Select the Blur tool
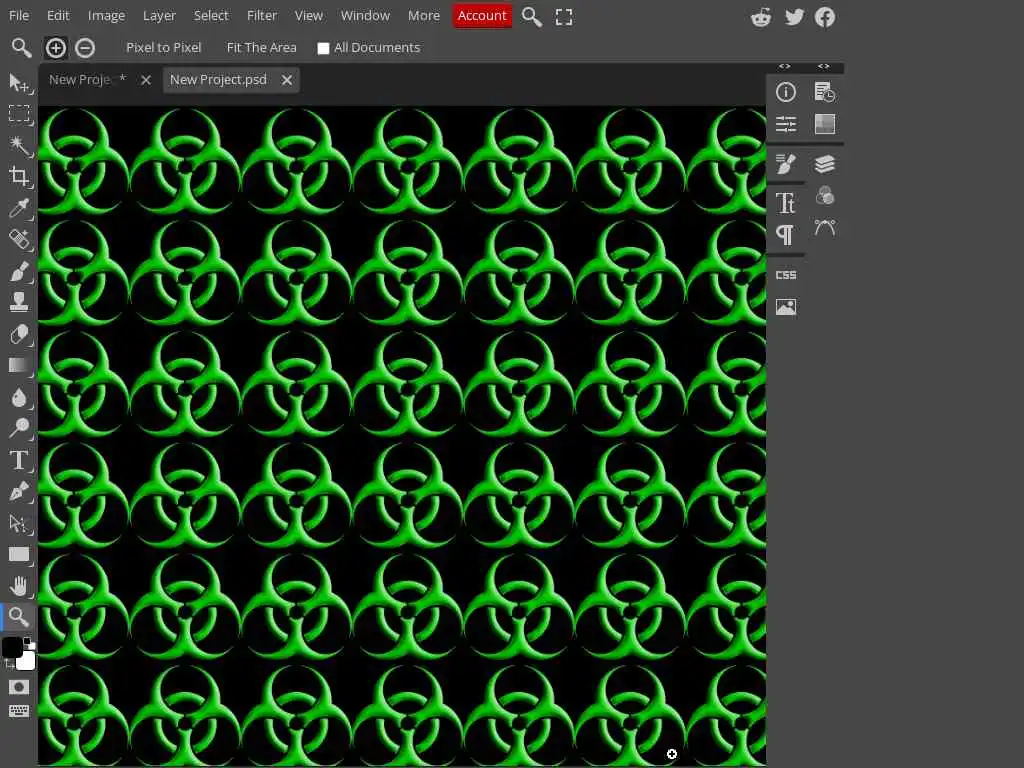This screenshot has height=768, width=1024. 18,397
